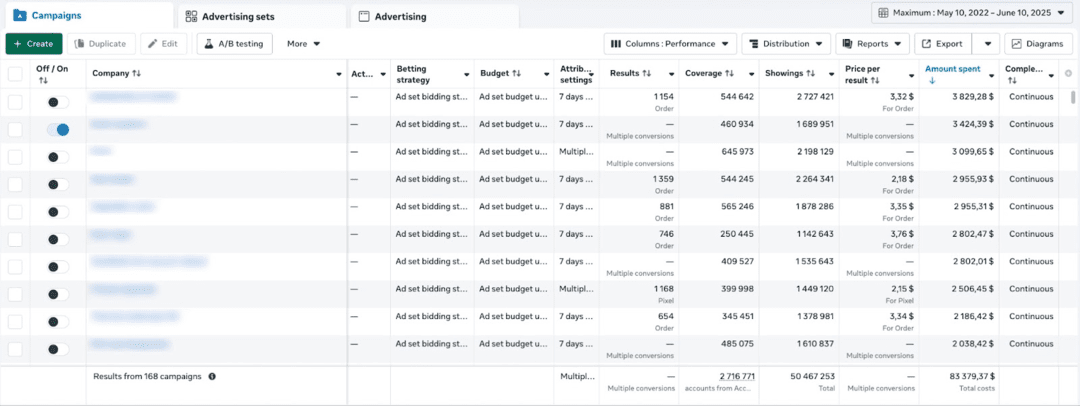Click the info icon beside 168 campaigns

pyautogui.click(x=212, y=376)
